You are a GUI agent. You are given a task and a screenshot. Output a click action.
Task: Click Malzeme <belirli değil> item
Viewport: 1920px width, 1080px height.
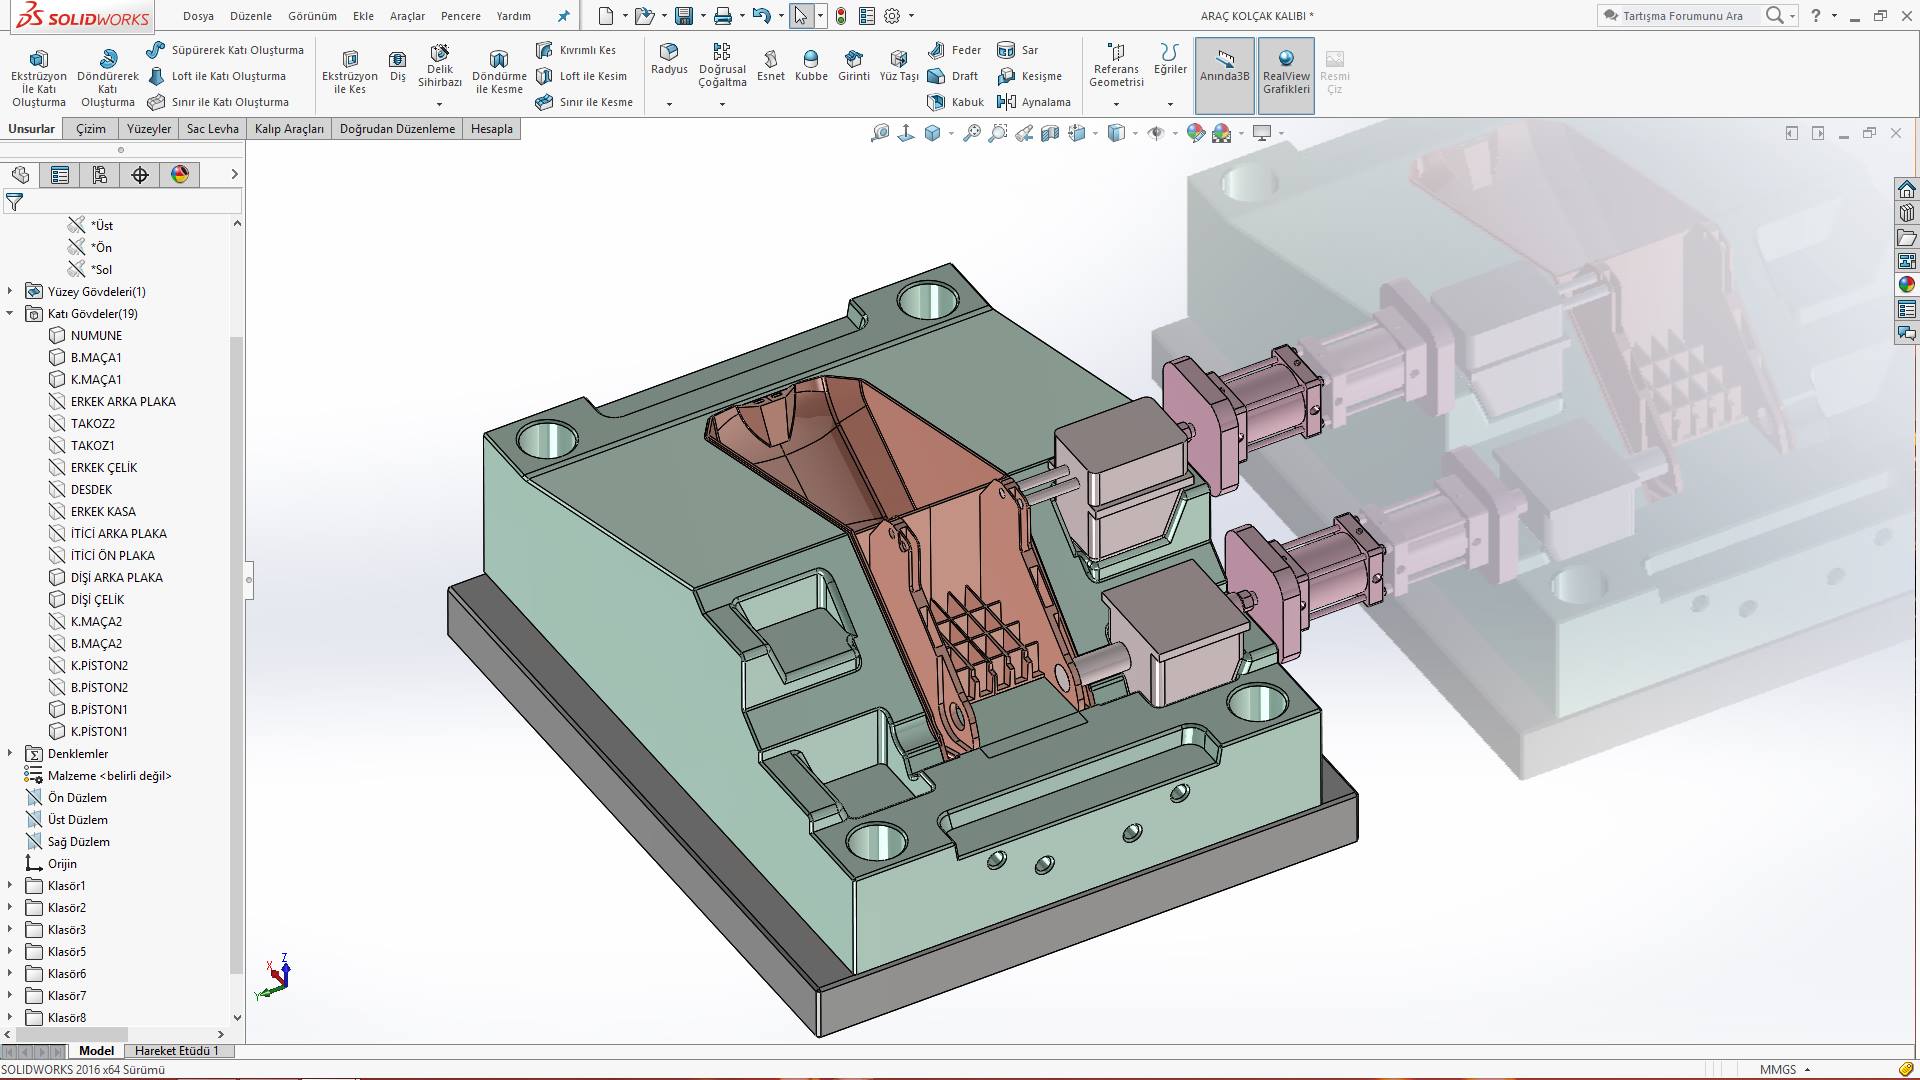(x=110, y=775)
